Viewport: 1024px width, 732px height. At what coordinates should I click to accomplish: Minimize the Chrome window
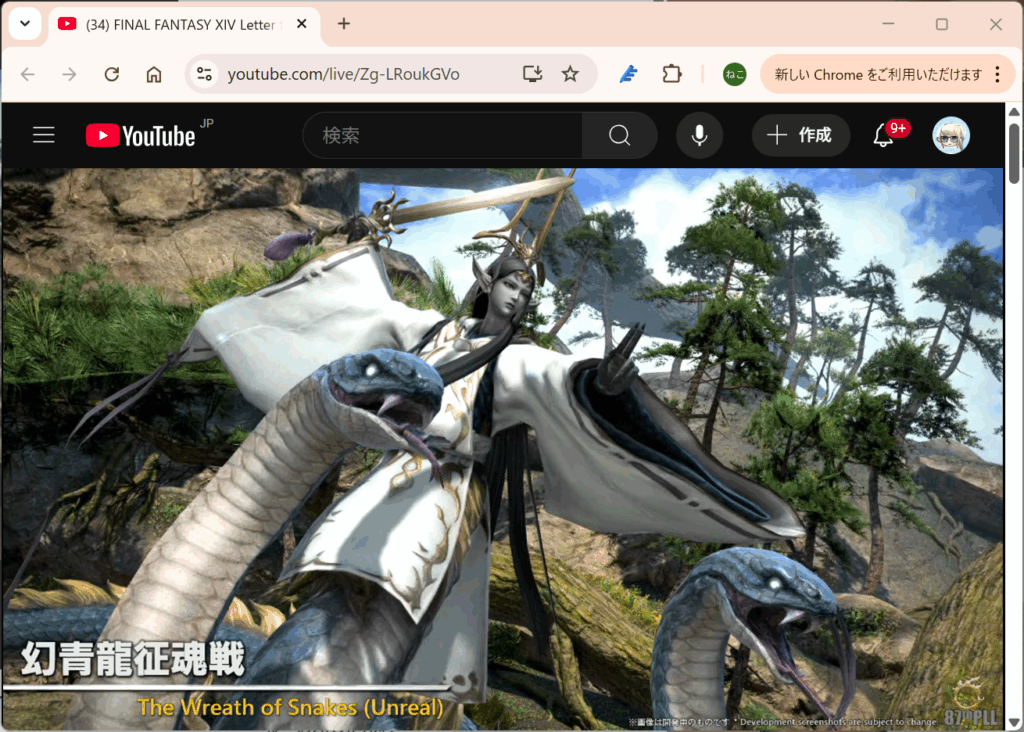coord(888,24)
